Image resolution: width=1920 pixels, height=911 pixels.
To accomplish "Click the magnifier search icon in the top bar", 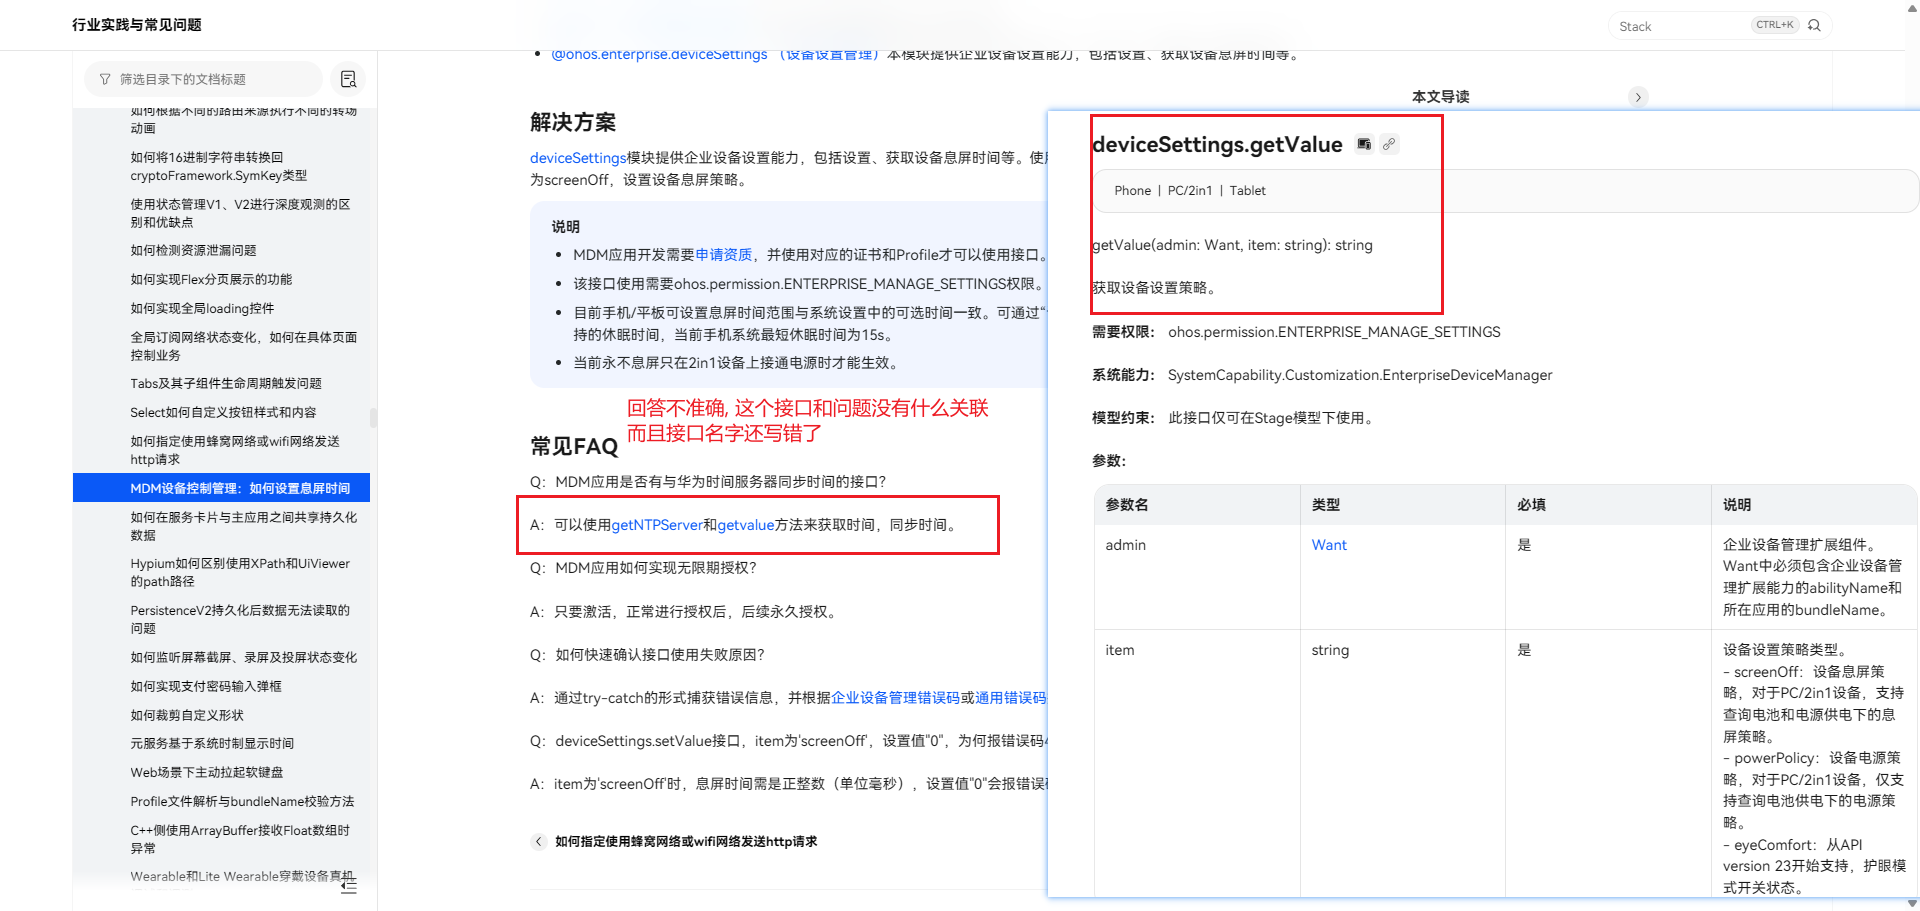I will (x=1815, y=25).
